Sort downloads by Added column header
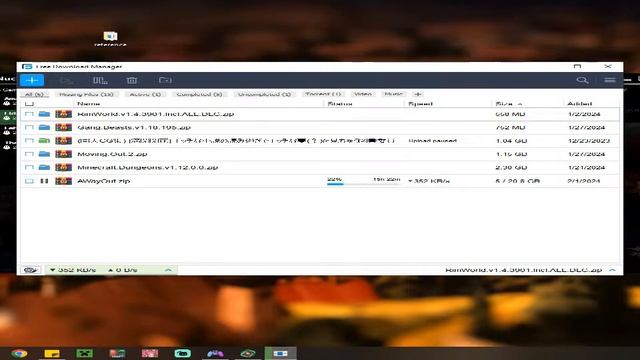Viewport: 640px width, 360px height. click(580, 104)
